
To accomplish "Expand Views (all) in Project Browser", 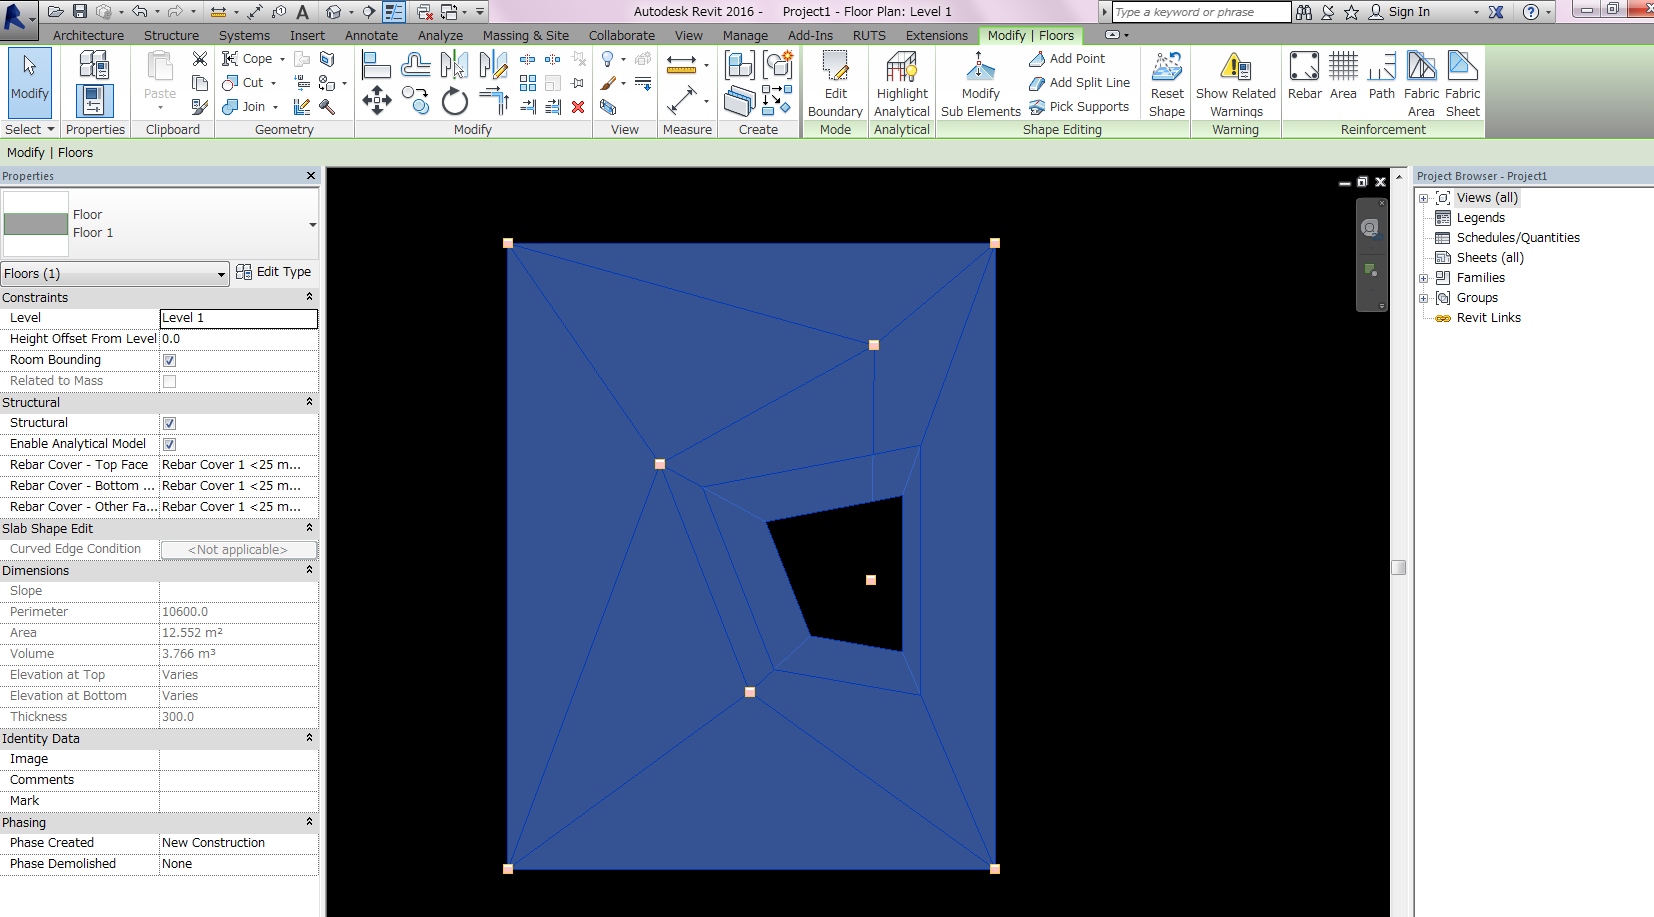I will point(1423,198).
